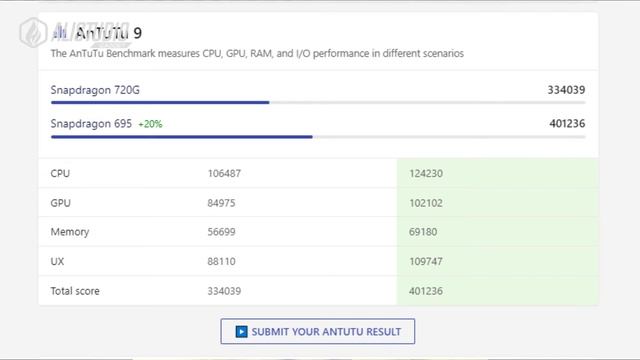Click the Snapdragon 720G score progress bar
Screen dimensions: 640x360
point(318,102)
